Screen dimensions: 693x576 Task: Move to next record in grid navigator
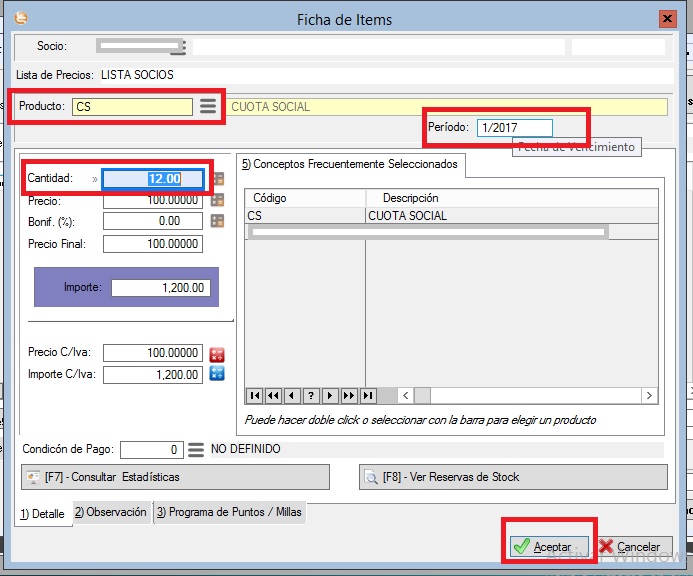click(x=330, y=395)
